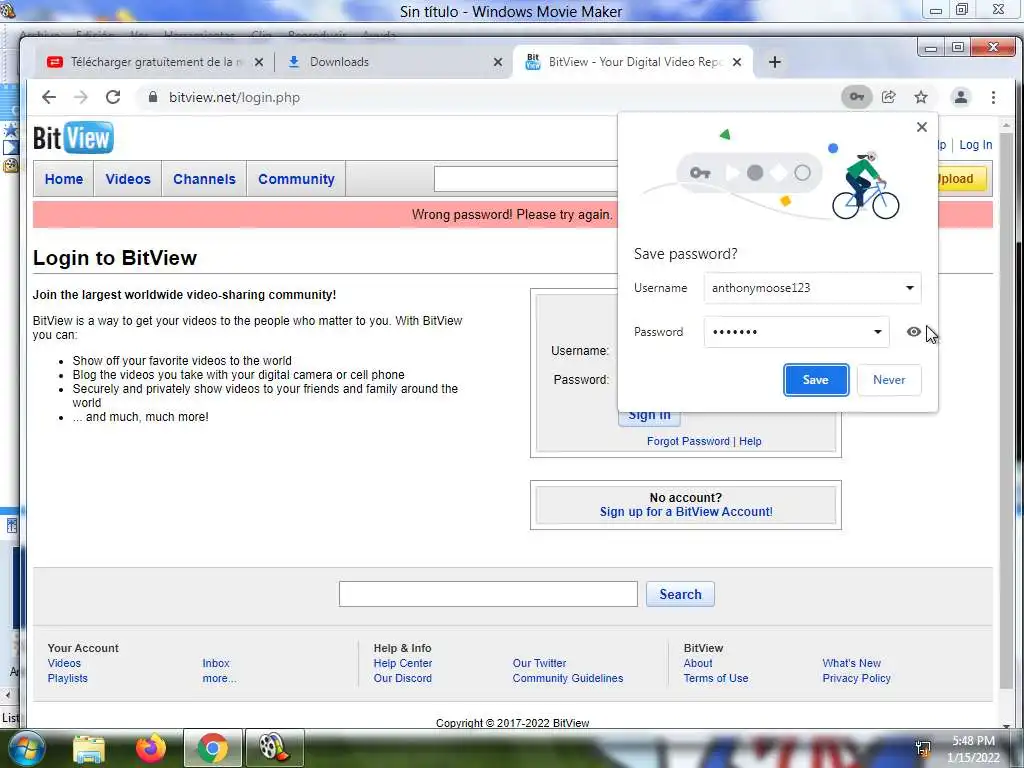
Task: Click the grayed-out forward arrow
Action: point(80,97)
